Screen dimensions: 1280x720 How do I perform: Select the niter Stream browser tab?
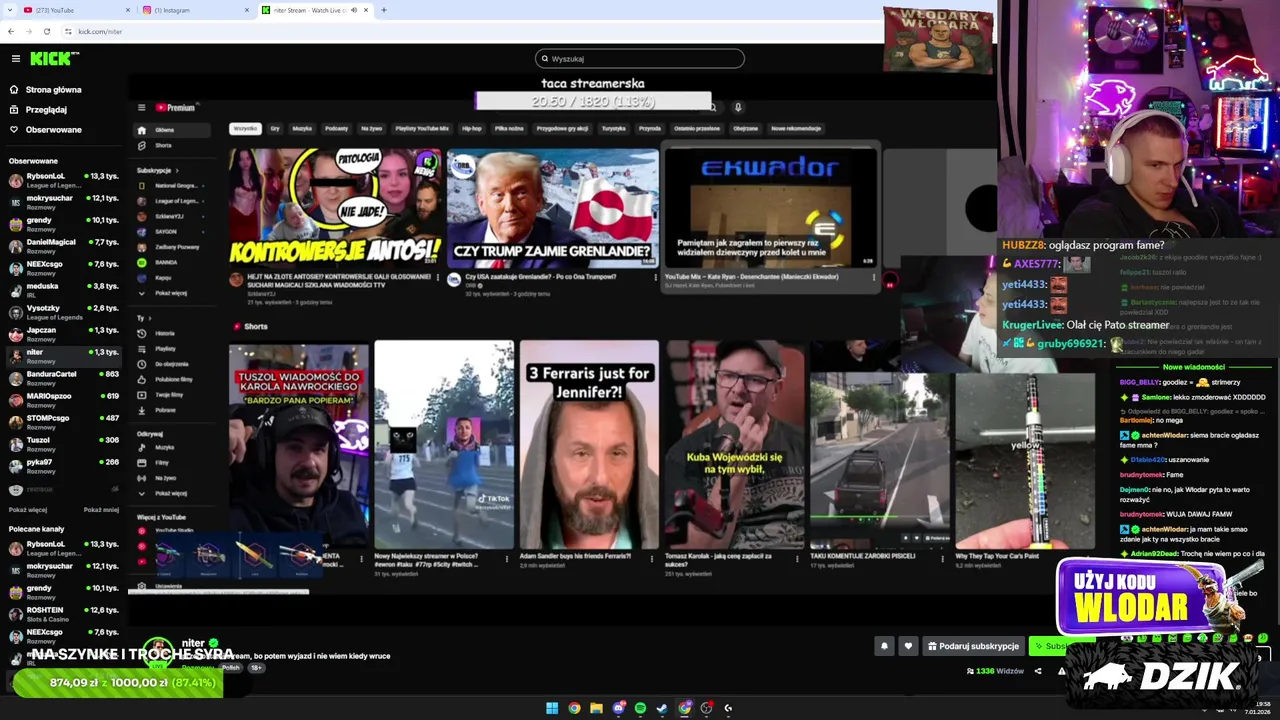click(315, 10)
